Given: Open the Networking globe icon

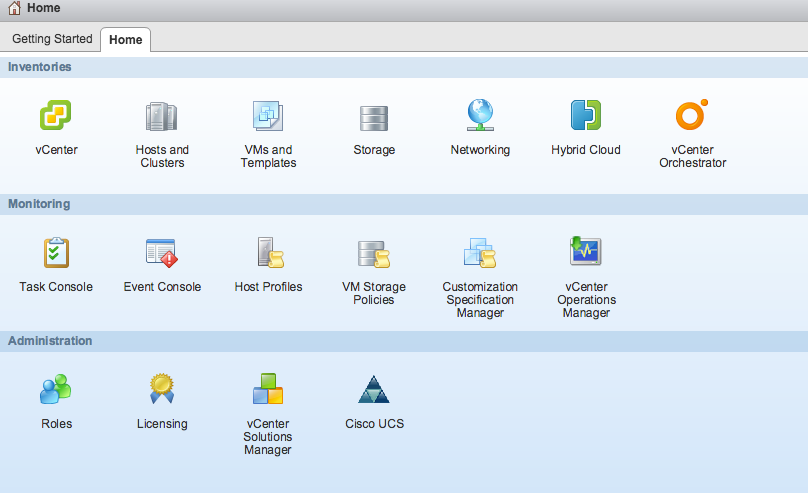Looking at the screenshot, I should click(x=480, y=115).
